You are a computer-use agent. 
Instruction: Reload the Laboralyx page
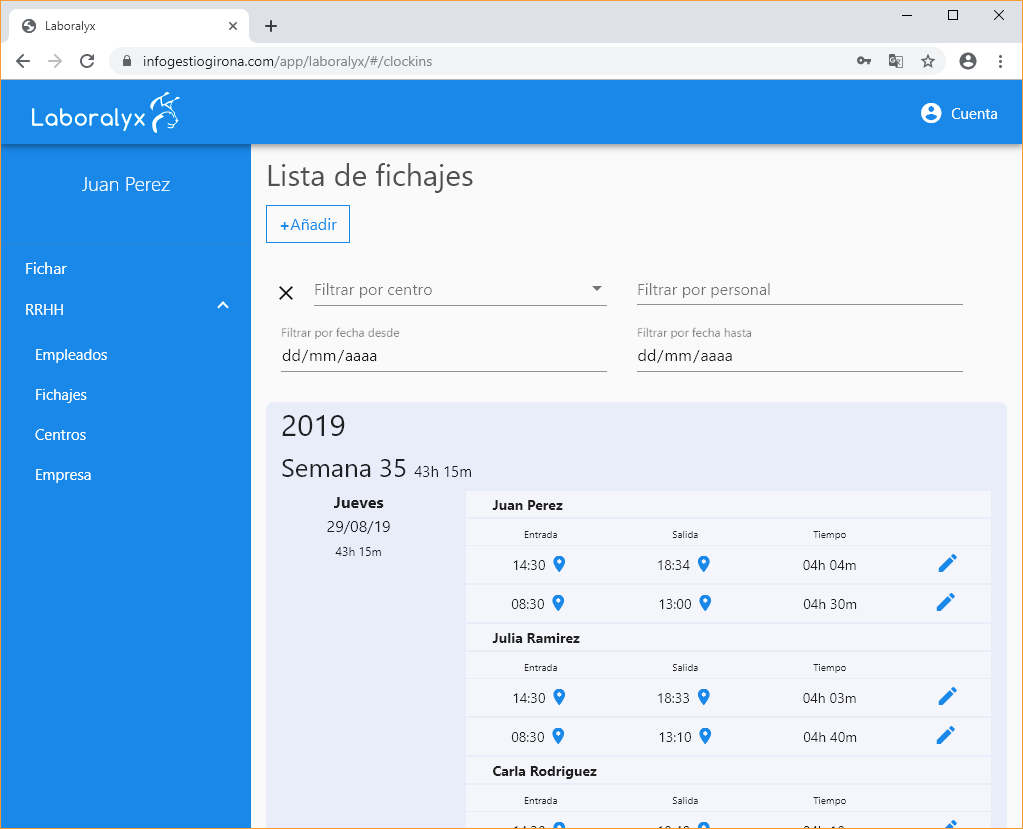click(x=87, y=61)
